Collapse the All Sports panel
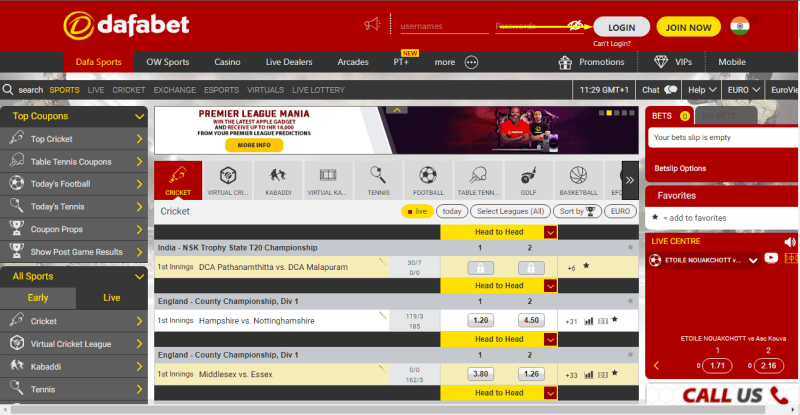800x415 pixels. coord(139,277)
